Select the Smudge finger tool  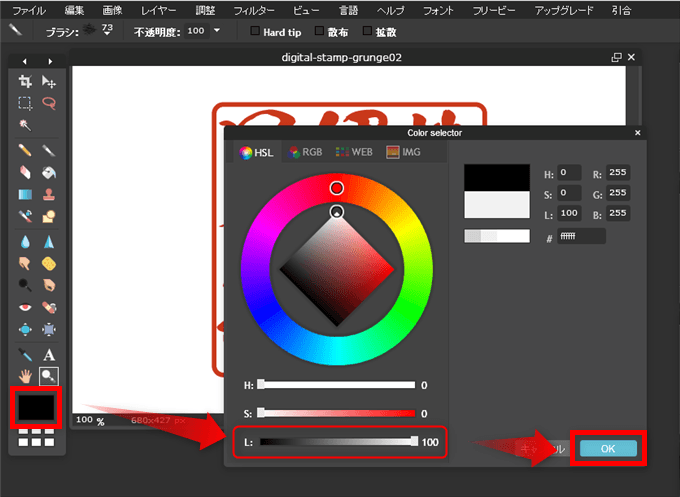(x=25, y=263)
